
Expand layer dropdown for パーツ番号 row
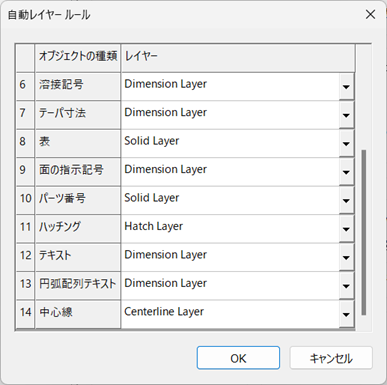click(x=346, y=201)
